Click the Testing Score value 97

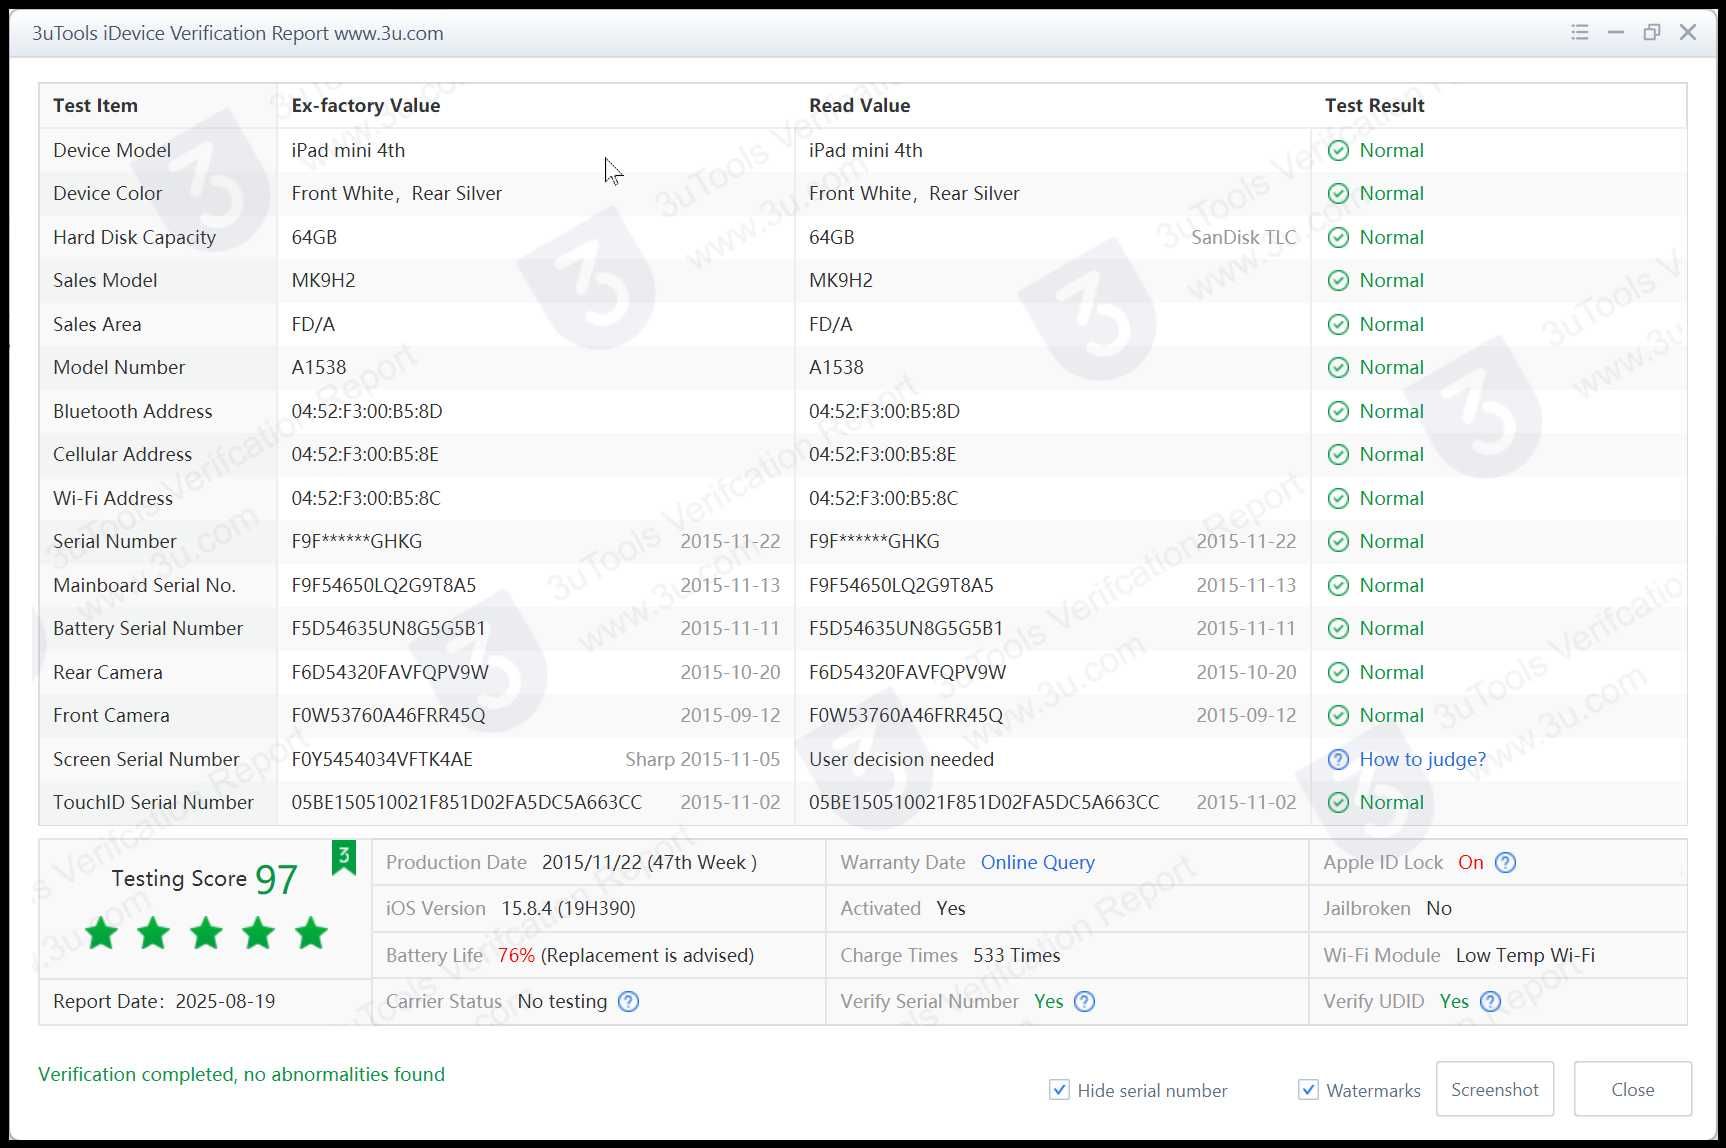pos(276,879)
